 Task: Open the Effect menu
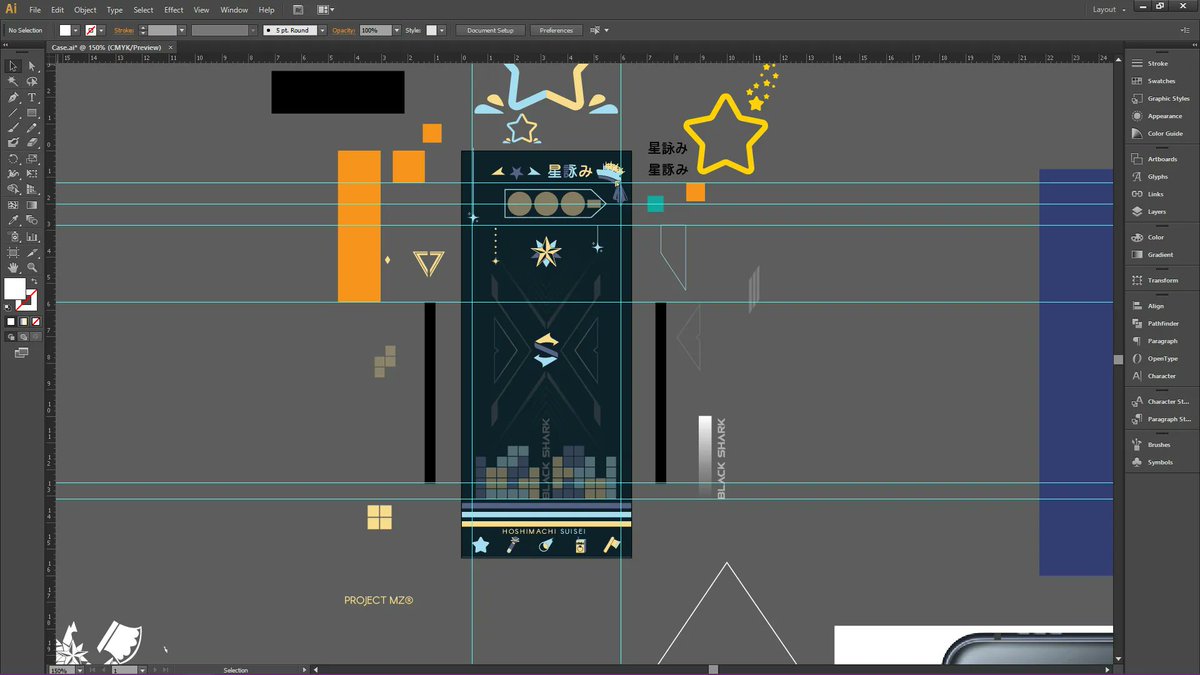(x=174, y=9)
